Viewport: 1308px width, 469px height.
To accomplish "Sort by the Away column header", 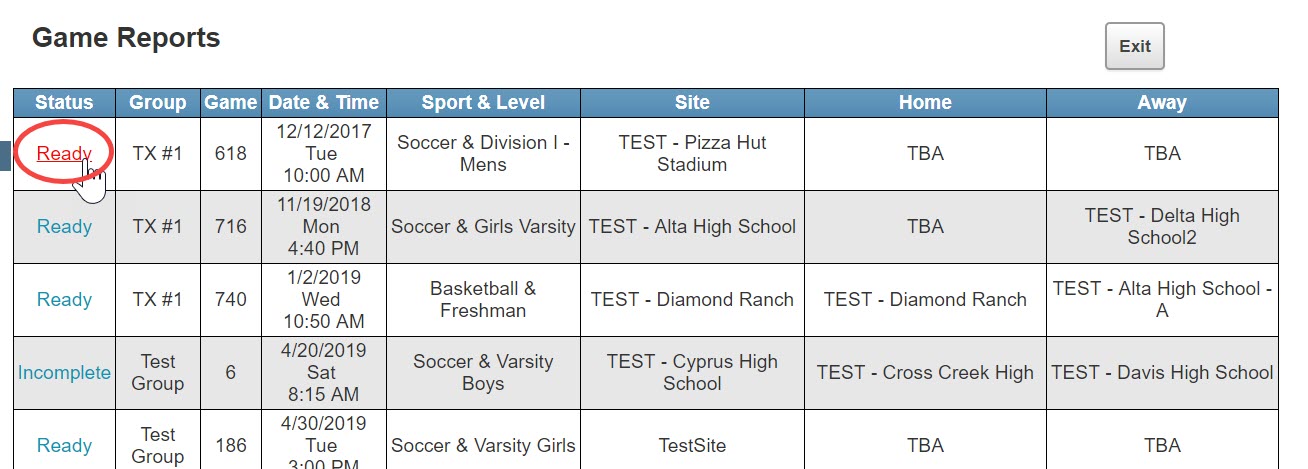I will click(1162, 102).
